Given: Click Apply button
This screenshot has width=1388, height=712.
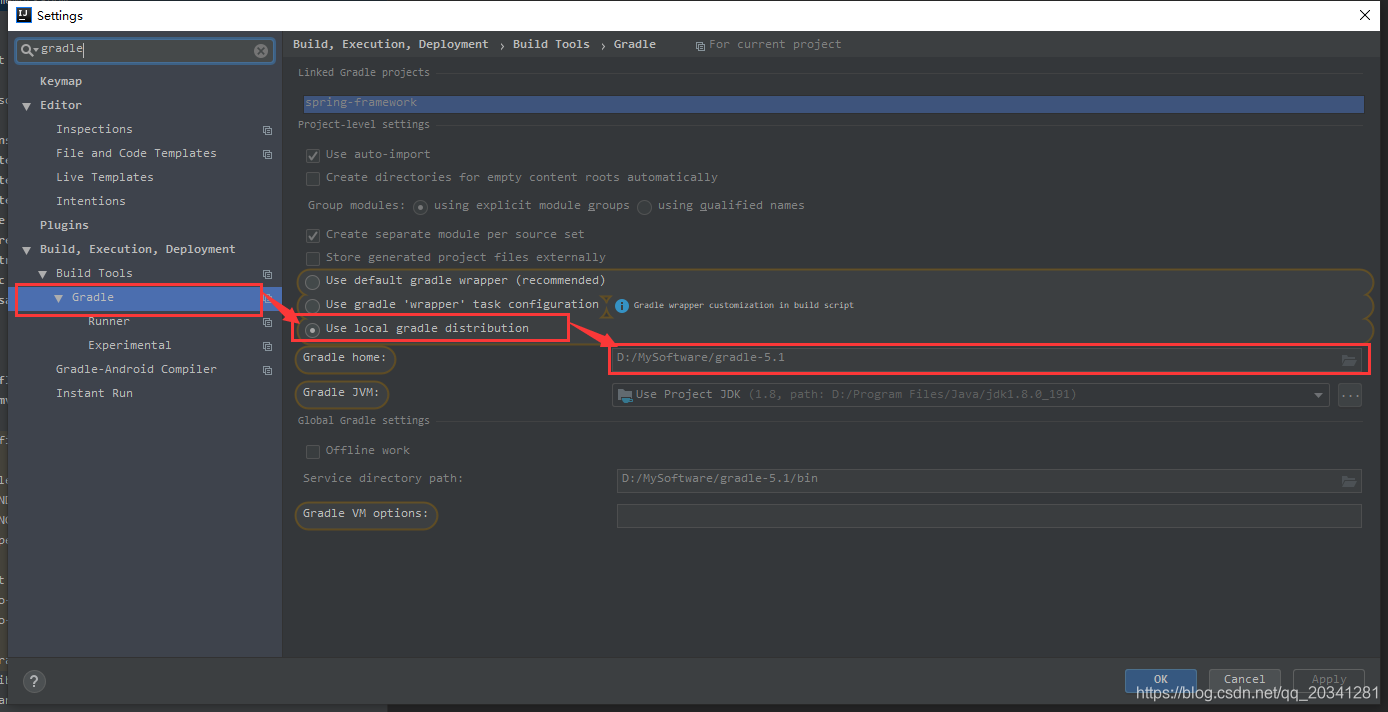Looking at the screenshot, I should pyautogui.click(x=1329, y=680).
